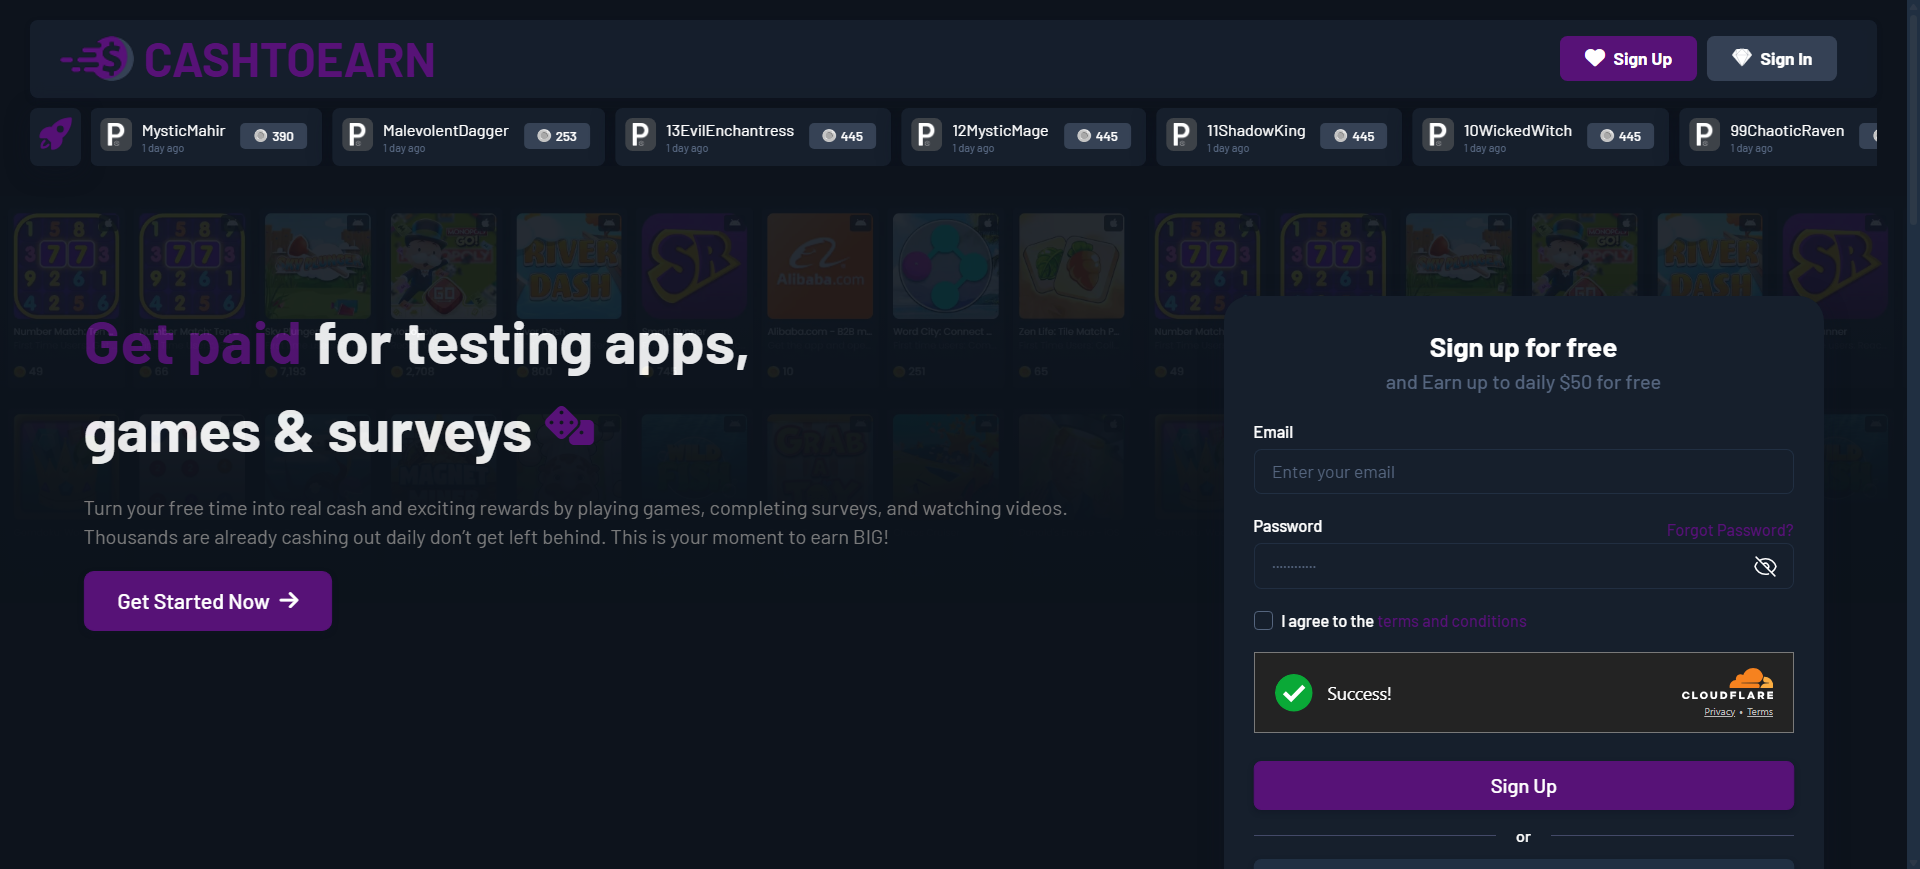Toggle password visibility eye icon
Viewport: 1920px width, 869px height.
1765,567
